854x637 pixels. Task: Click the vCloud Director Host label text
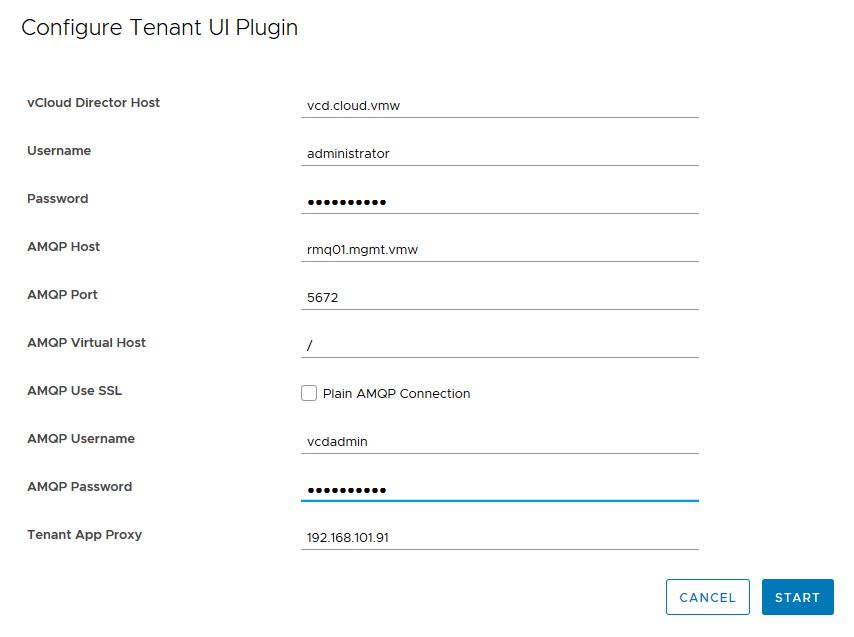pos(93,103)
